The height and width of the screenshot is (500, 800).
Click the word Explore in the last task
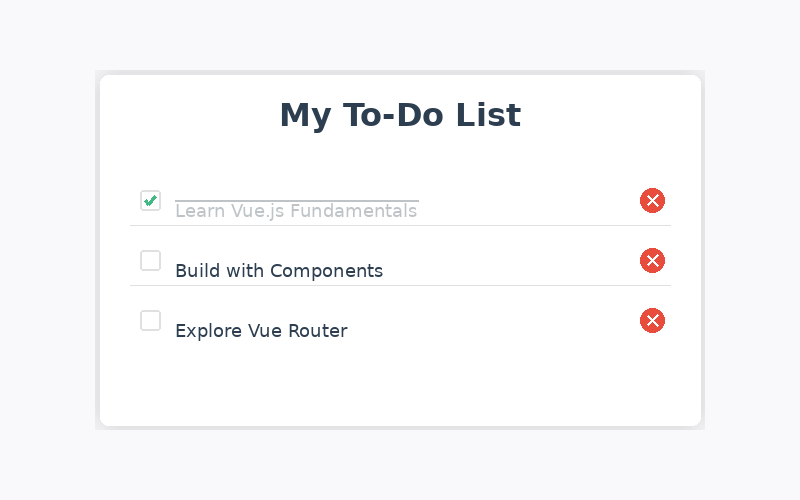pos(209,331)
